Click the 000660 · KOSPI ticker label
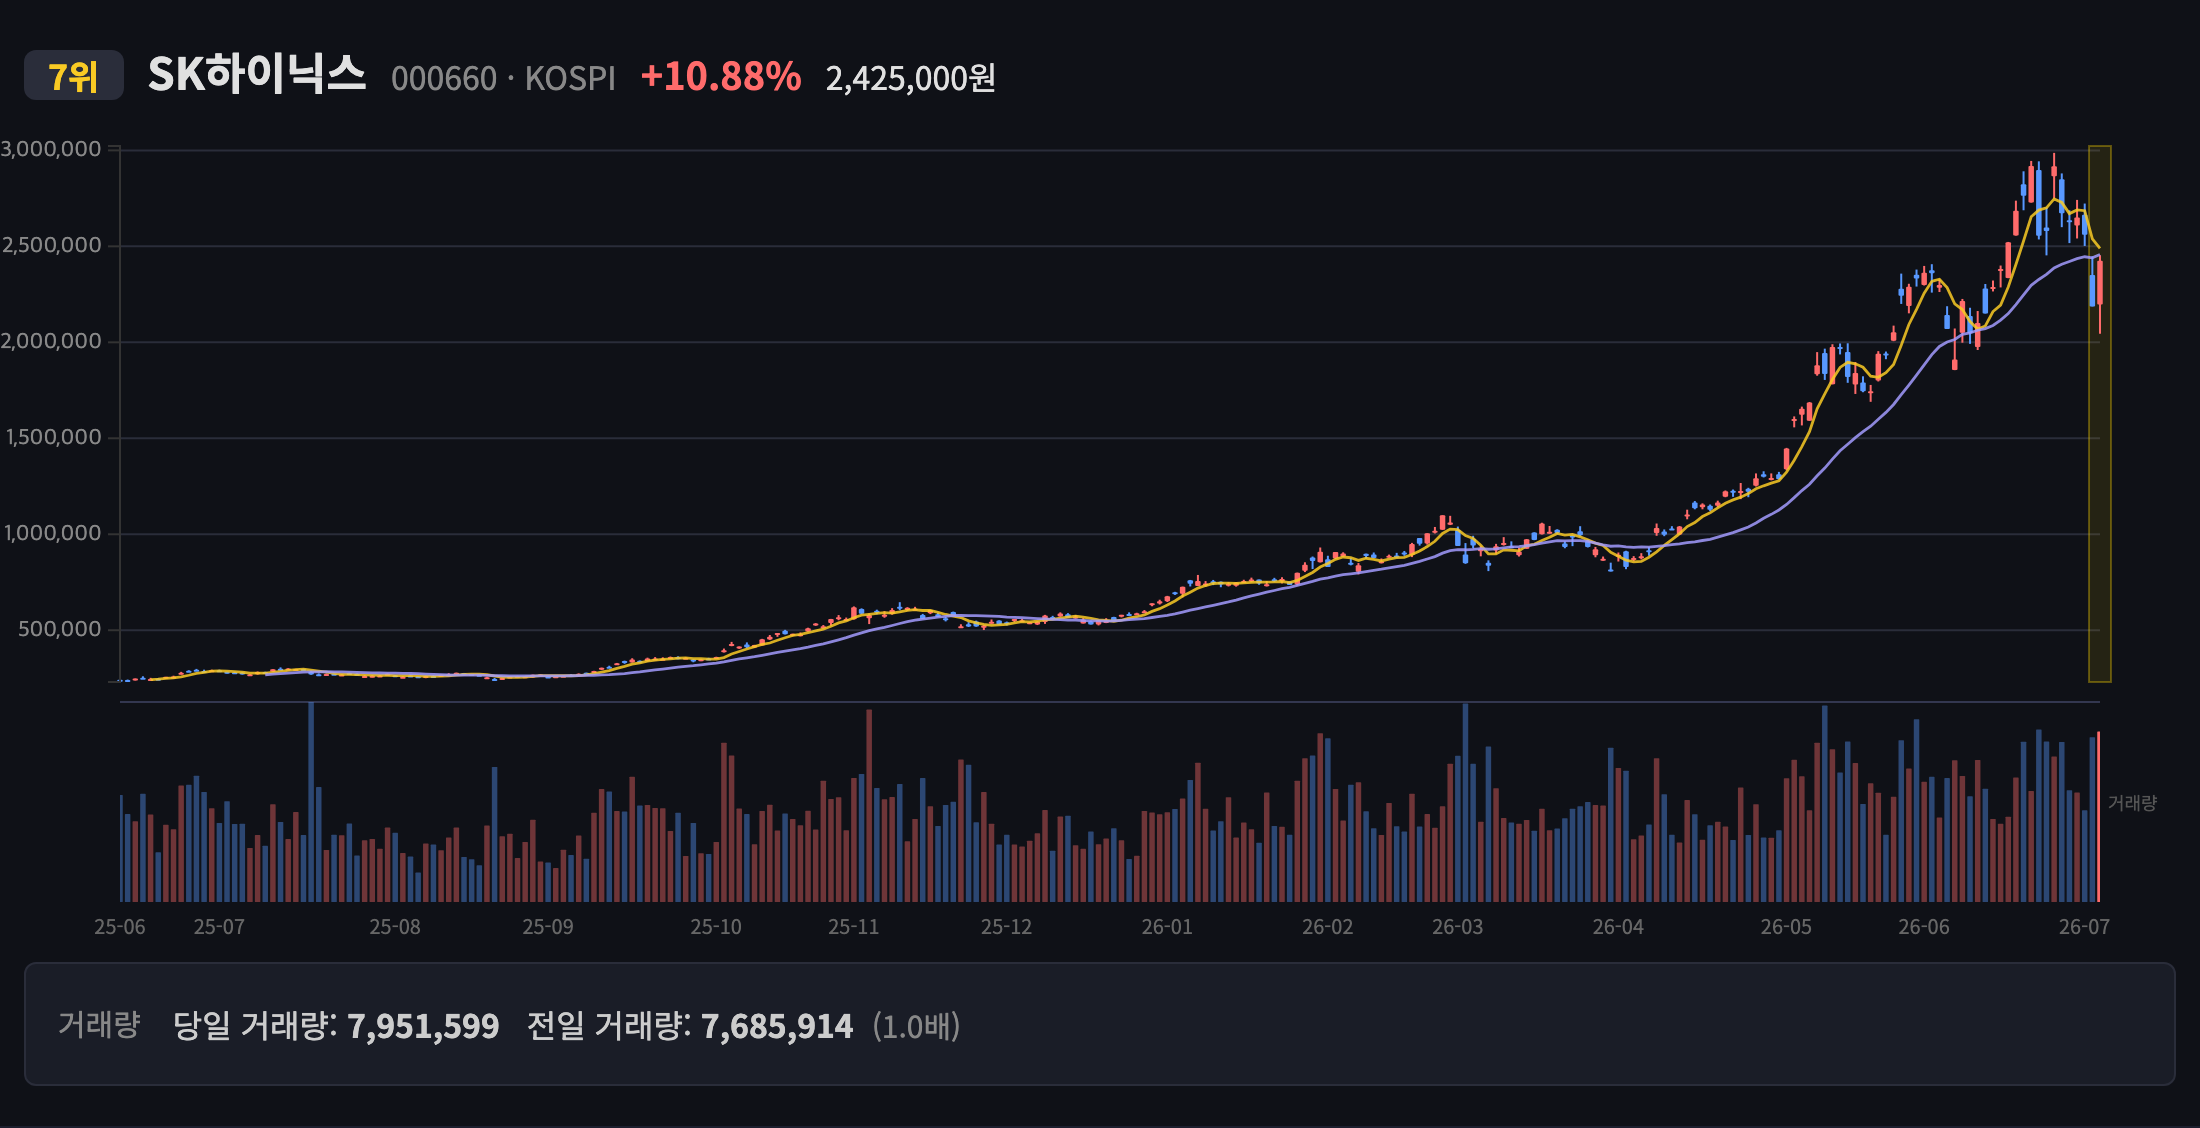Viewport: 2200px width, 1128px height. tap(503, 78)
